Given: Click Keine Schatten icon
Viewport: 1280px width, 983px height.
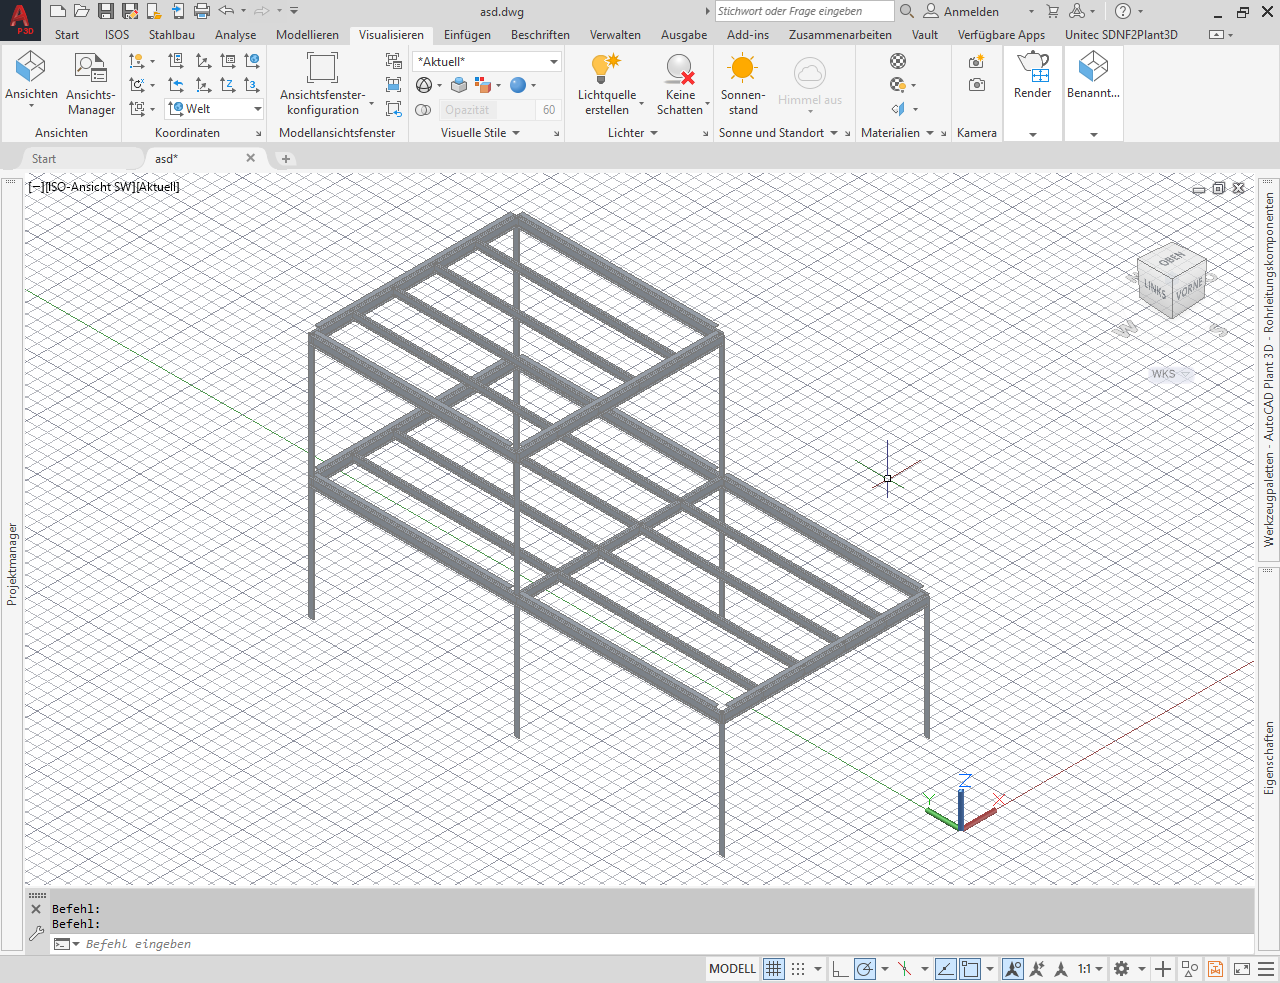Looking at the screenshot, I should (x=680, y=84).
